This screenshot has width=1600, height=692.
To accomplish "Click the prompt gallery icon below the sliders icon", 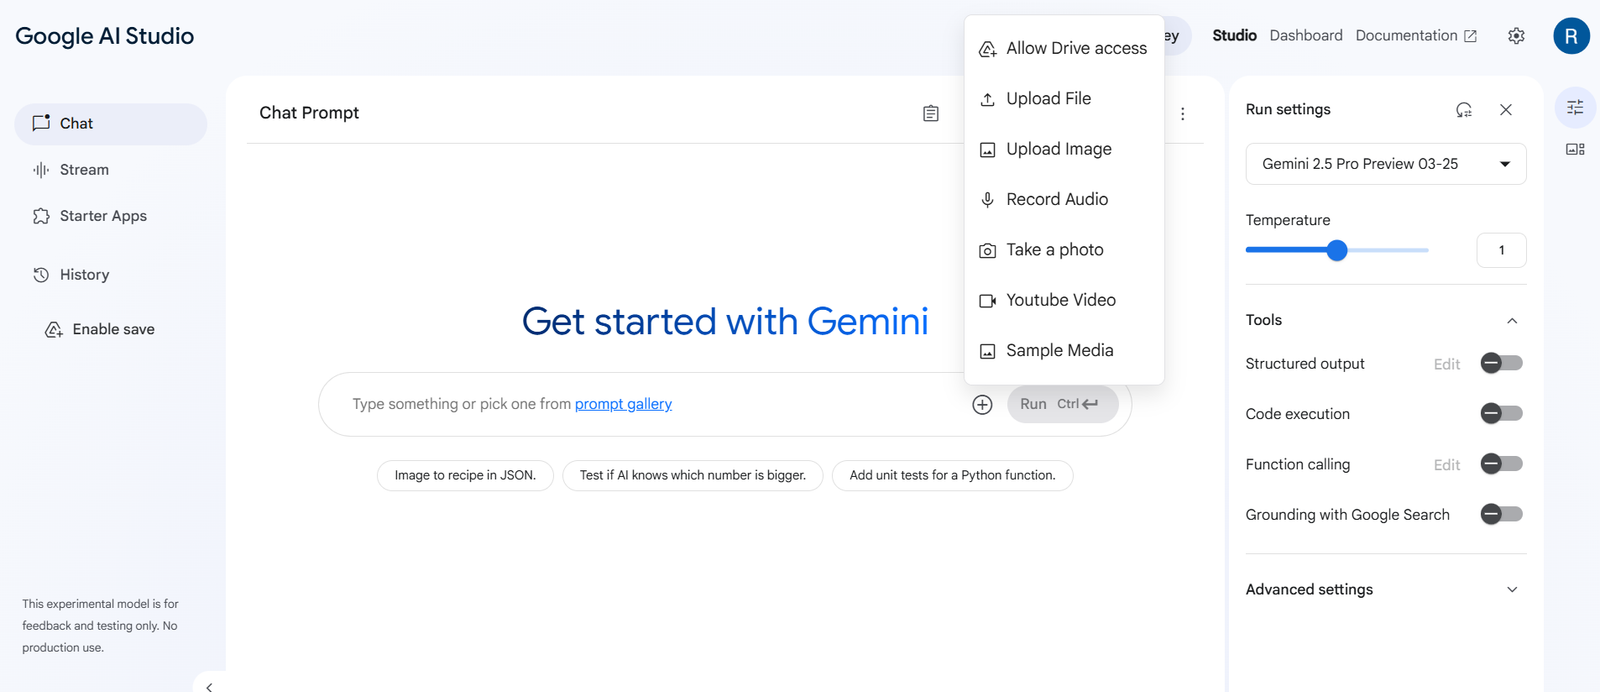I will (x=1575, y=149).
